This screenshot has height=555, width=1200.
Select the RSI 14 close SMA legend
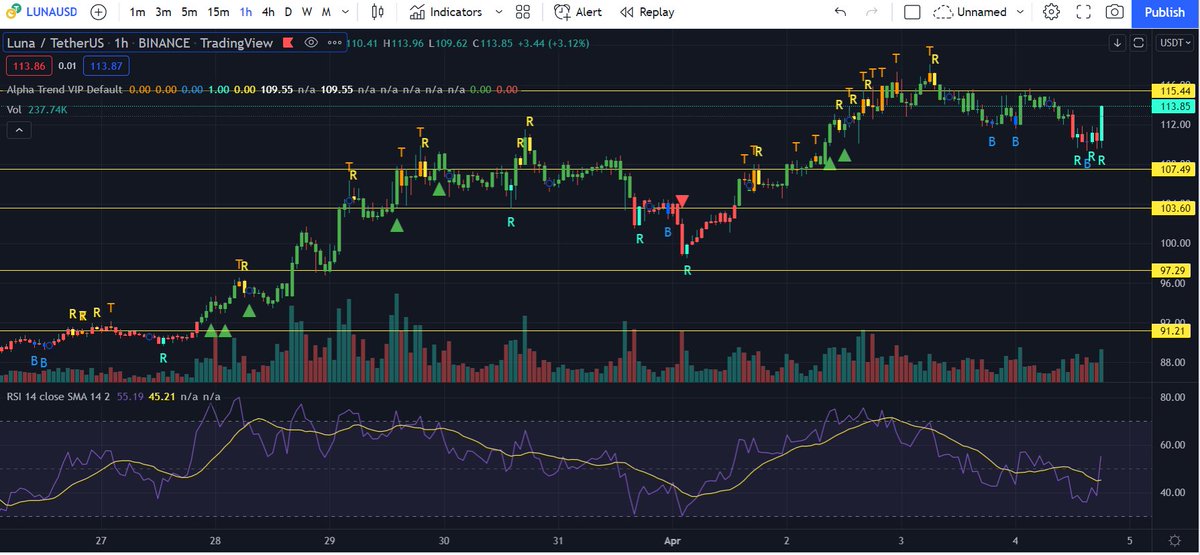(60, 397)
